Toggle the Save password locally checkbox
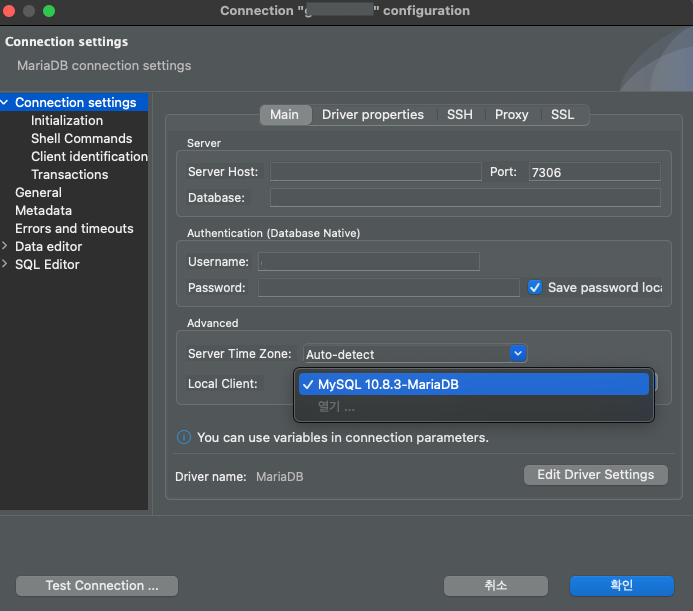This screenshot has width=693, height=611. 535,287
